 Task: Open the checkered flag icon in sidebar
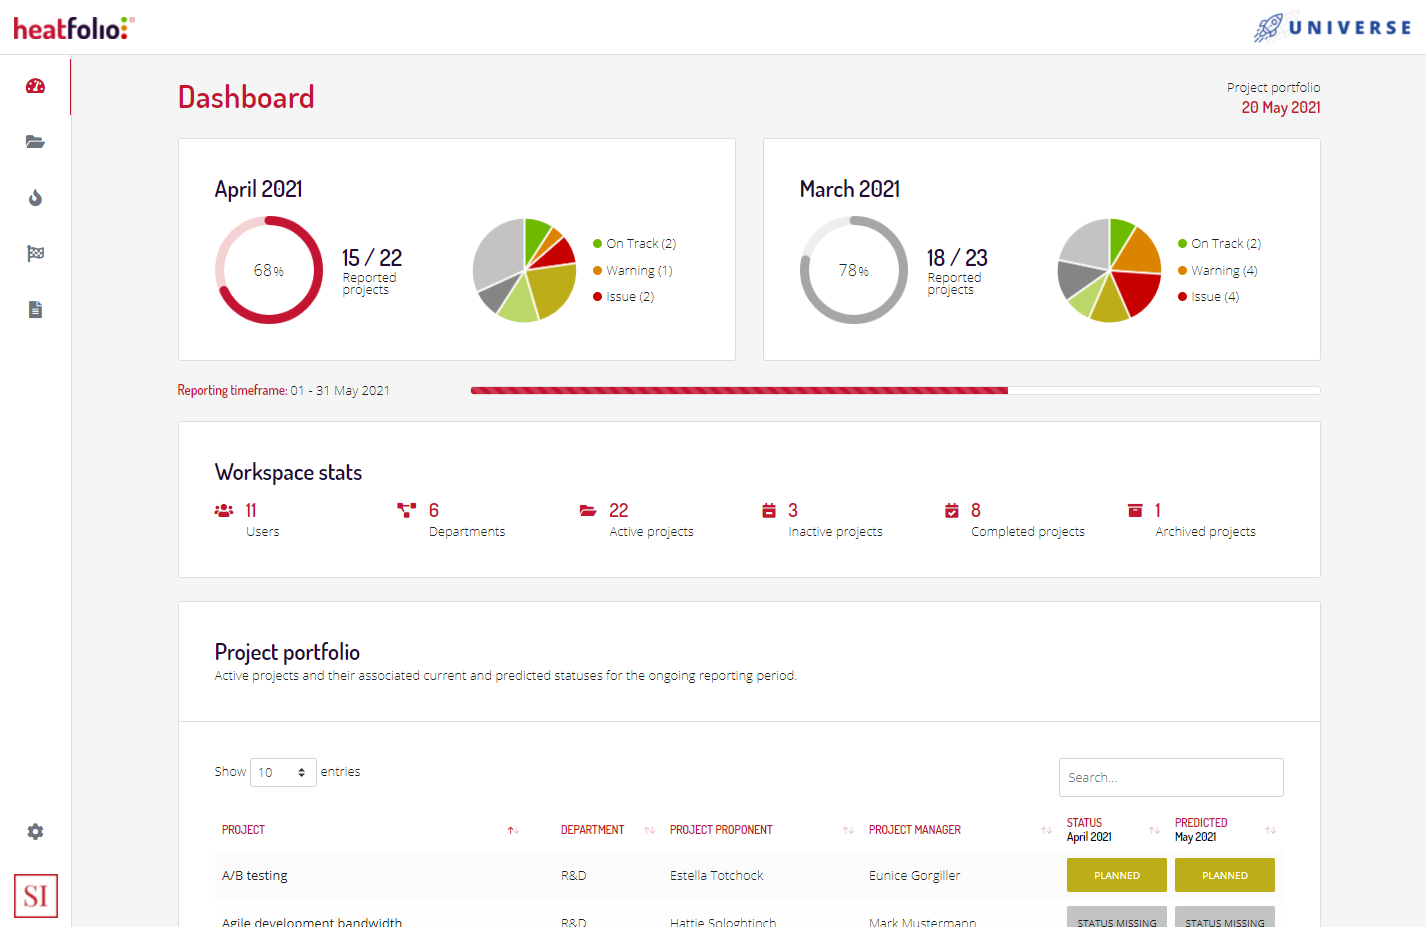(35, 254)
